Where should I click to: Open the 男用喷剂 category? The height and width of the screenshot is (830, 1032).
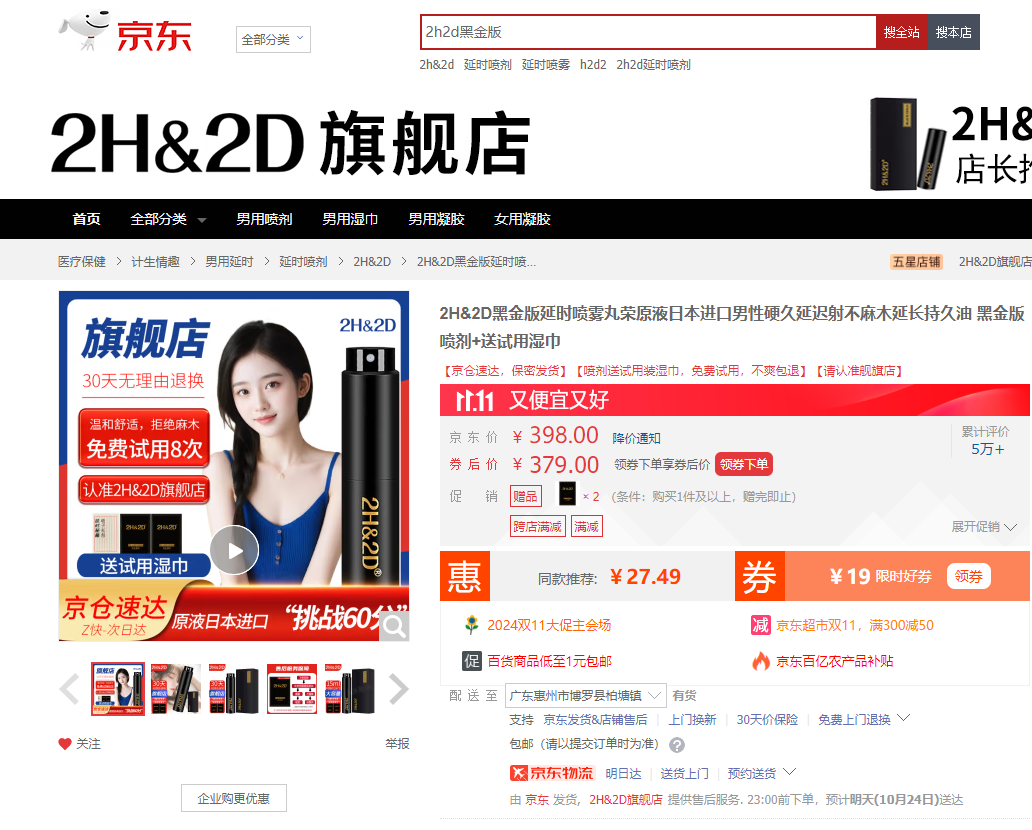(x=265, y=219)
